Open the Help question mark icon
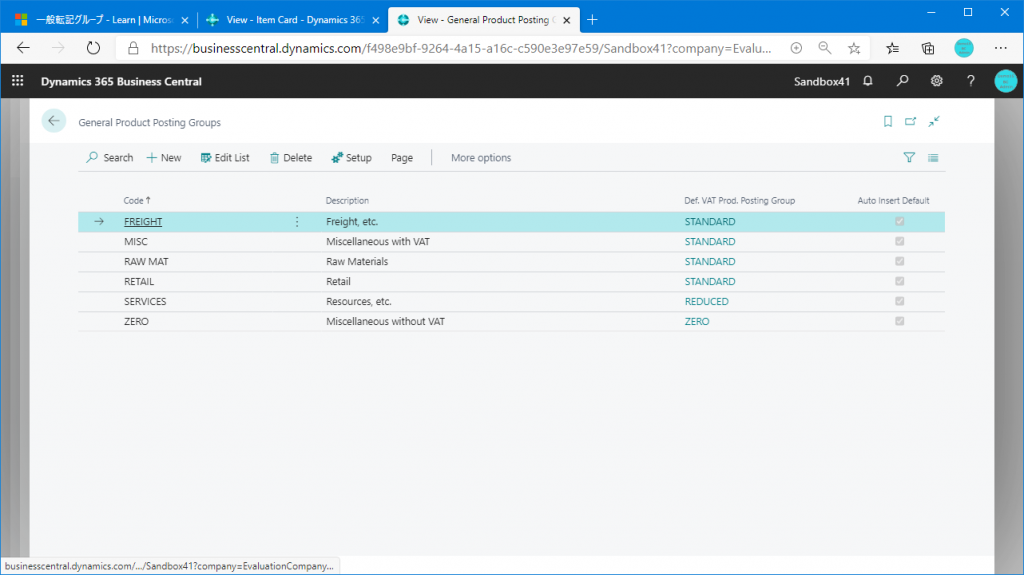This screenshot has height=575, width=1024. pos(970,81)
